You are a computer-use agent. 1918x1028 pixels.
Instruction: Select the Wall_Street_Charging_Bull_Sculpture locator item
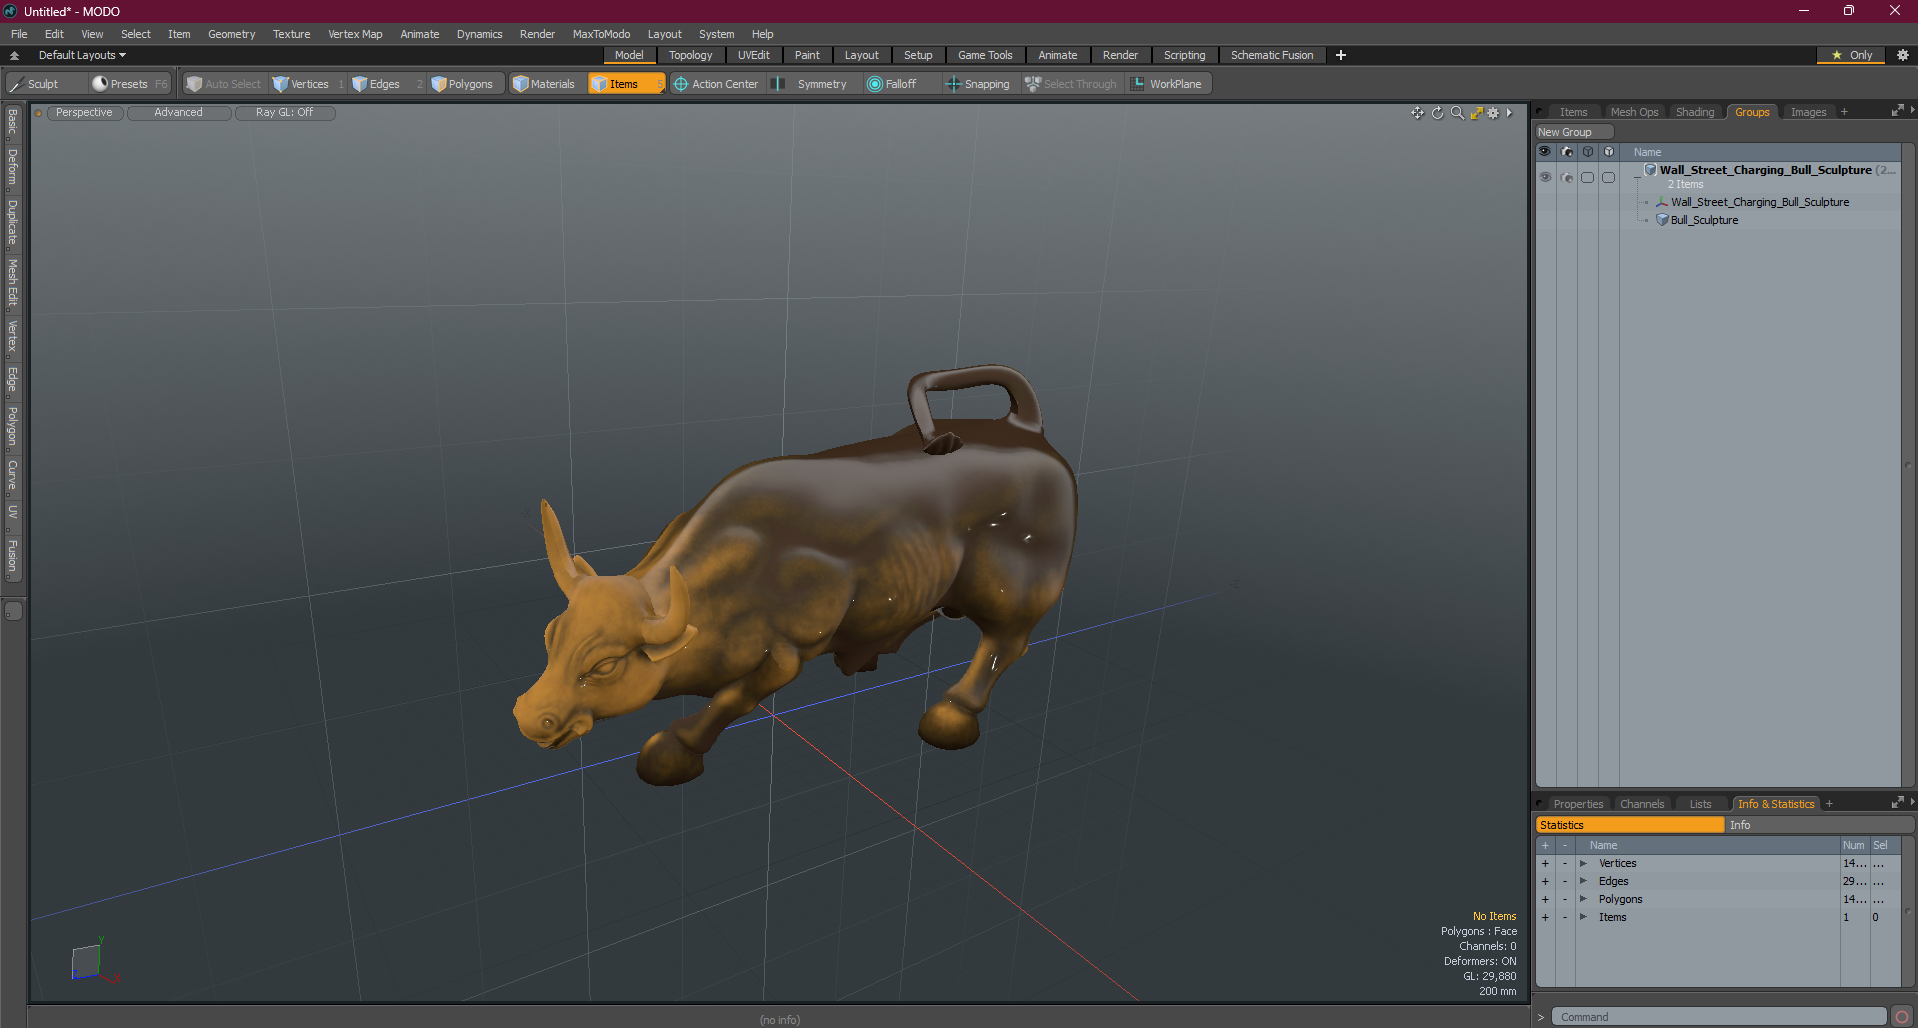point(1760,202)
